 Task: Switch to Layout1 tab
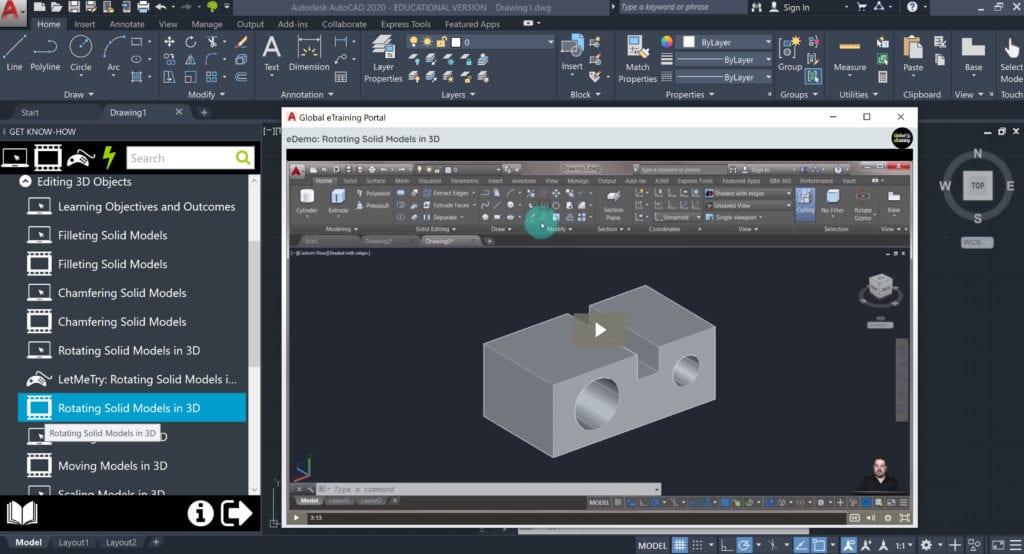click(73, 542)
